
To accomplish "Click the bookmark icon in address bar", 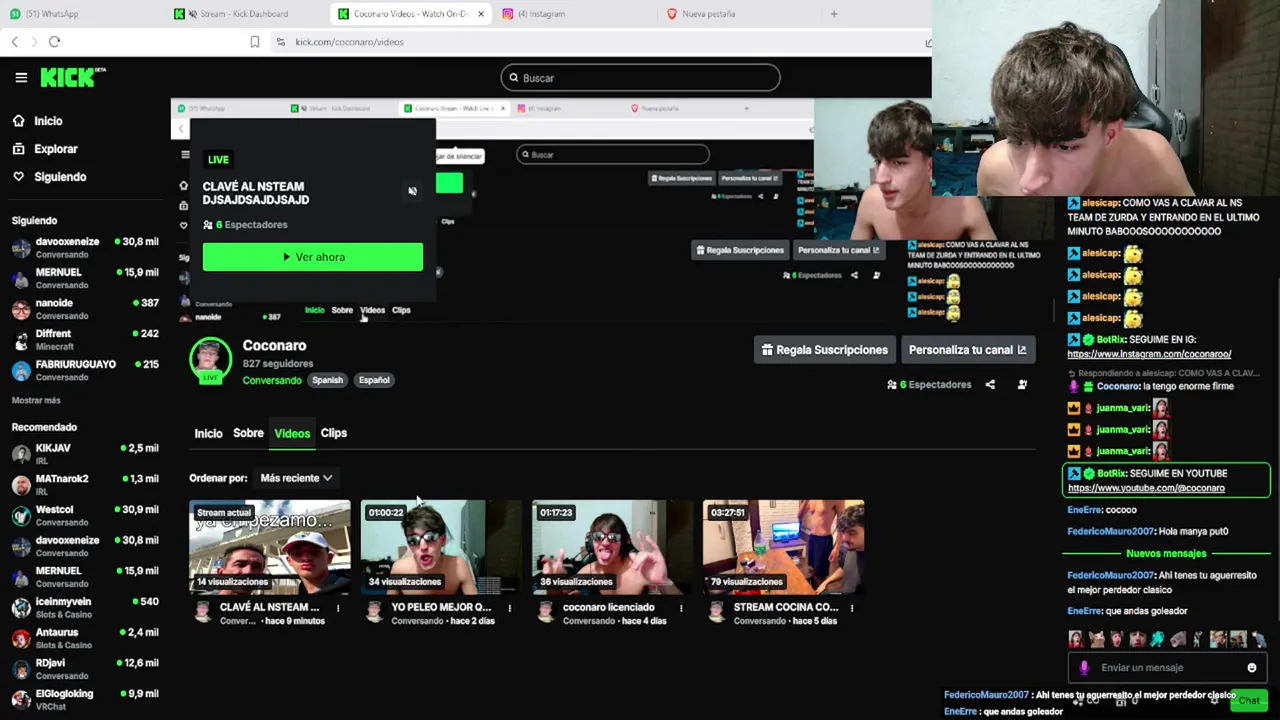I will [254, 42].
